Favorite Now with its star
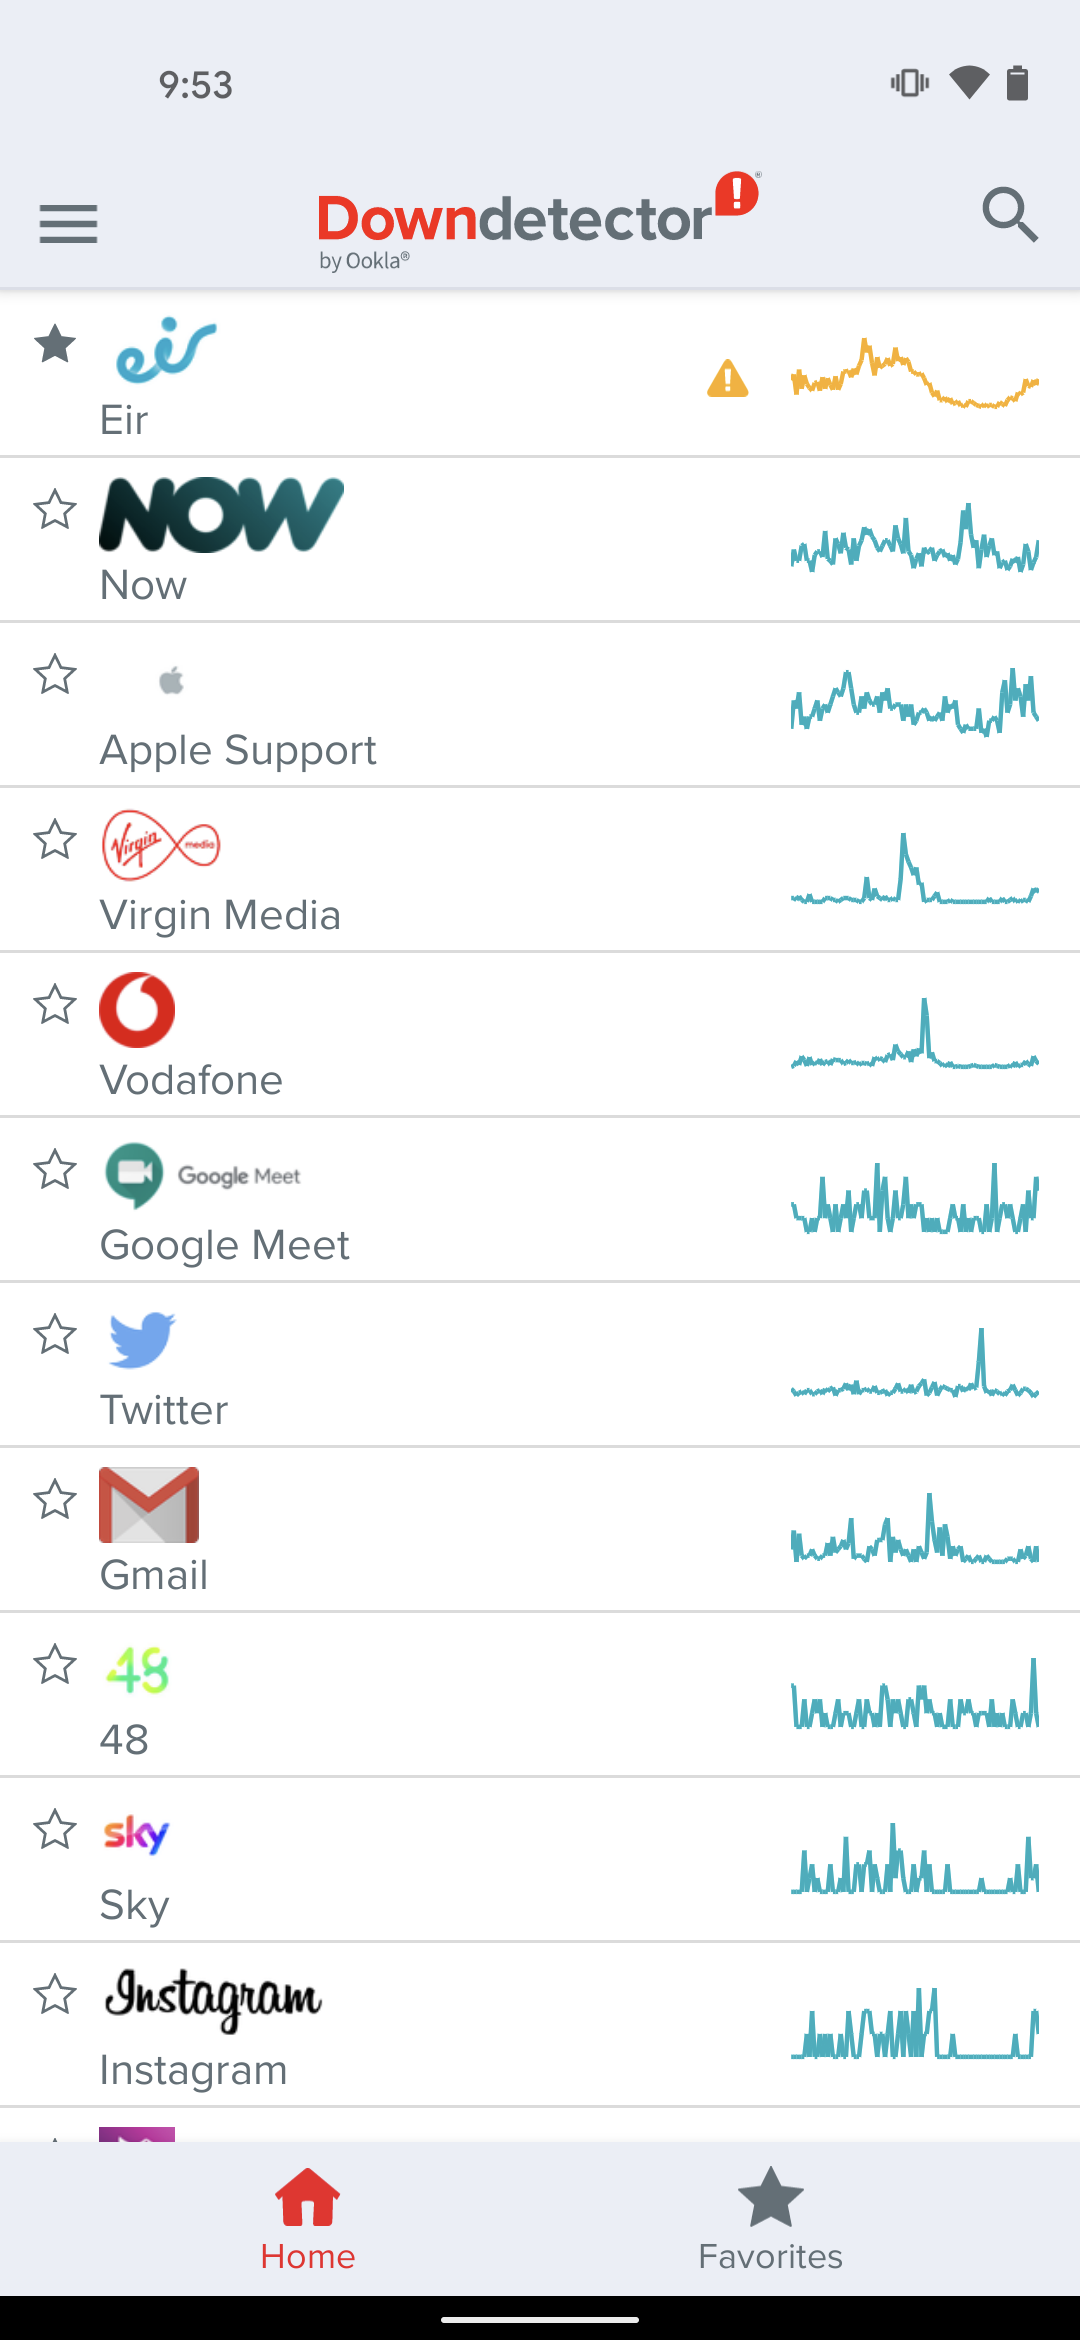1080x2340 pixels. click(x=55, y=510)
